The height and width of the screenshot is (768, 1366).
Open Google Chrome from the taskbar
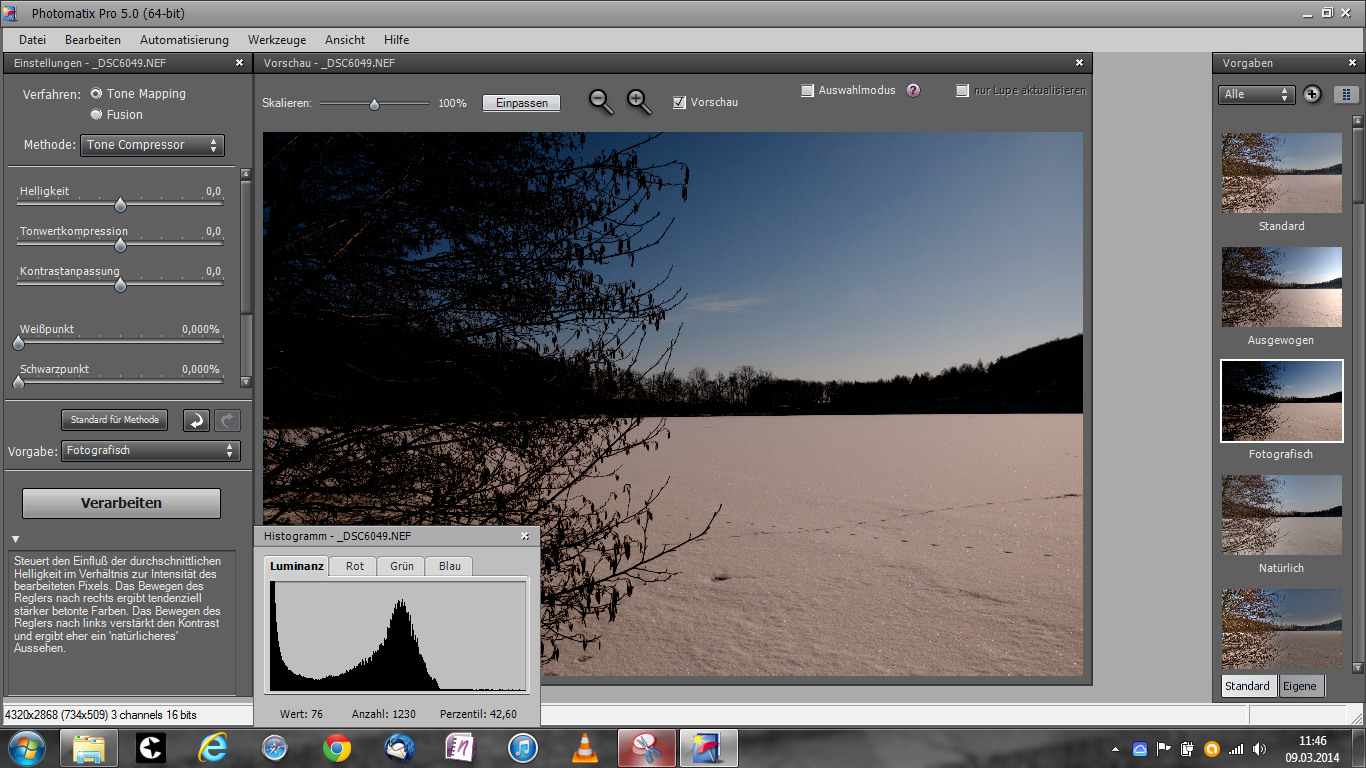click(337, 748)
